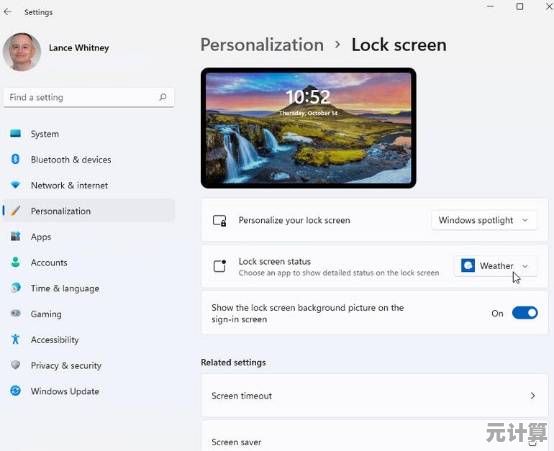Click the lock screen icon beside Personalize
The height and width of the screenshot is (451, 554).
coord(219,221)
